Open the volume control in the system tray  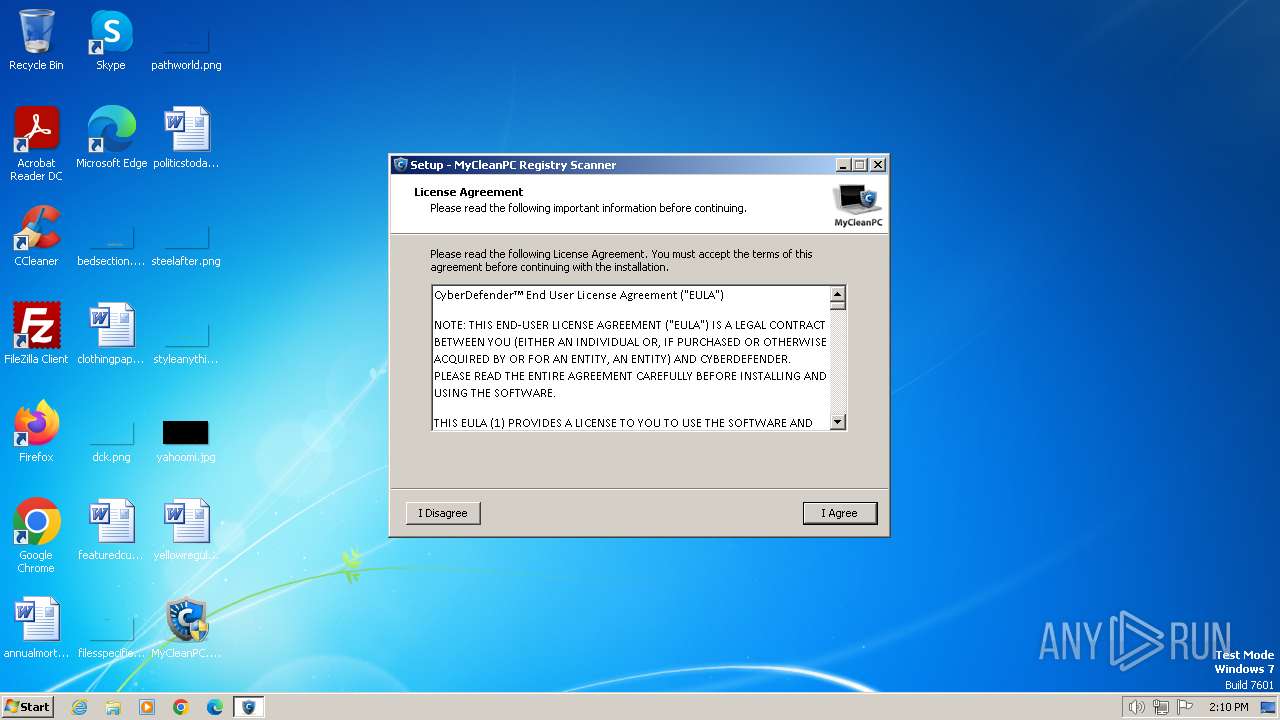[x=1136, y=707]
